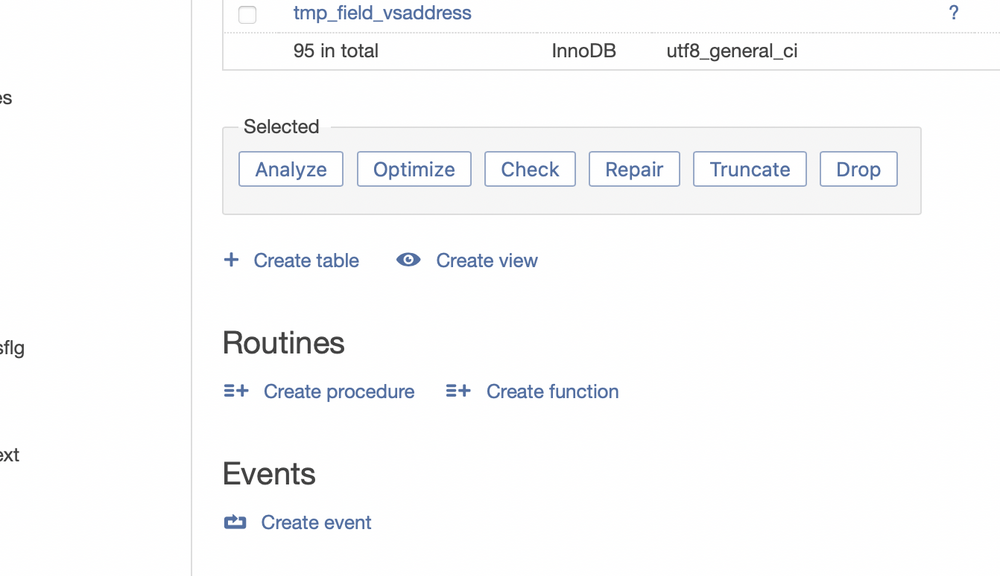Click the eye icon beside Create view

[408, 260]
